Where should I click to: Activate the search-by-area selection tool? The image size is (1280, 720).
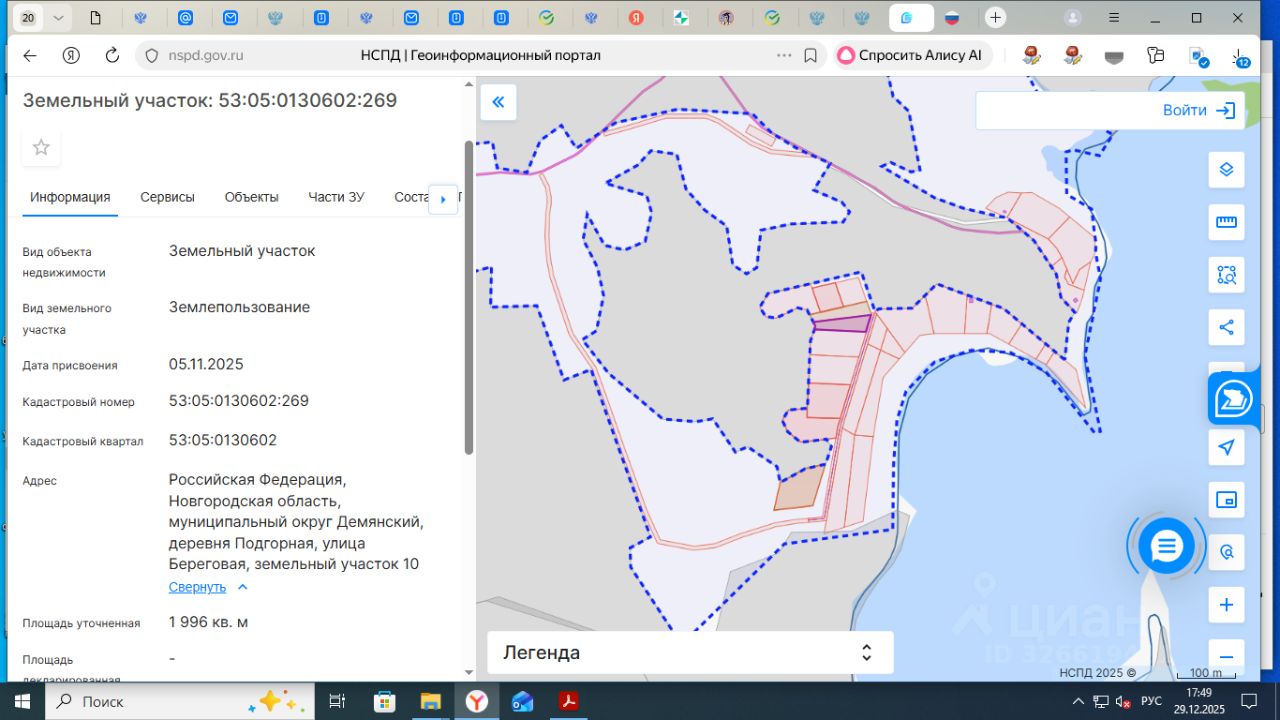tap(1226, 274)
